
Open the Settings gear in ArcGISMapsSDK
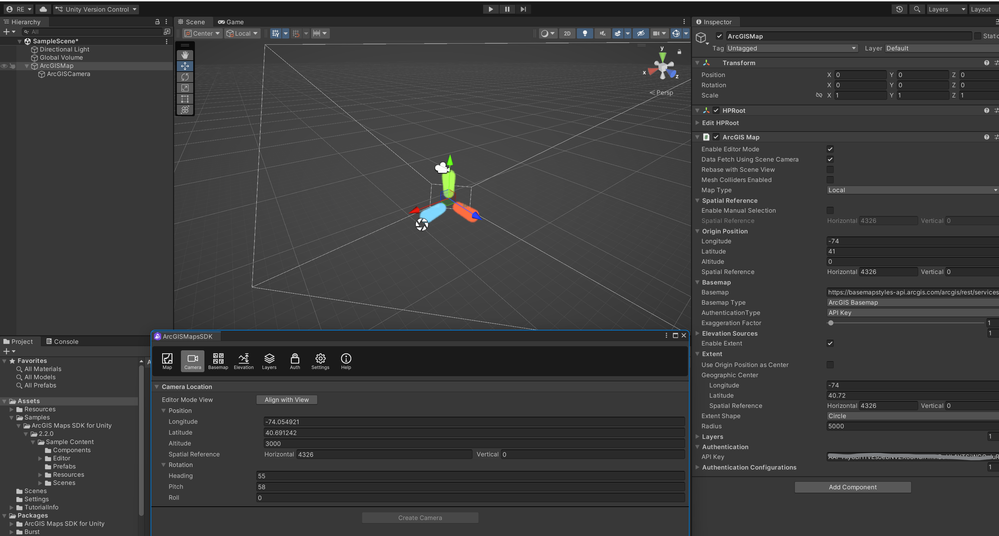pos(320,360)
